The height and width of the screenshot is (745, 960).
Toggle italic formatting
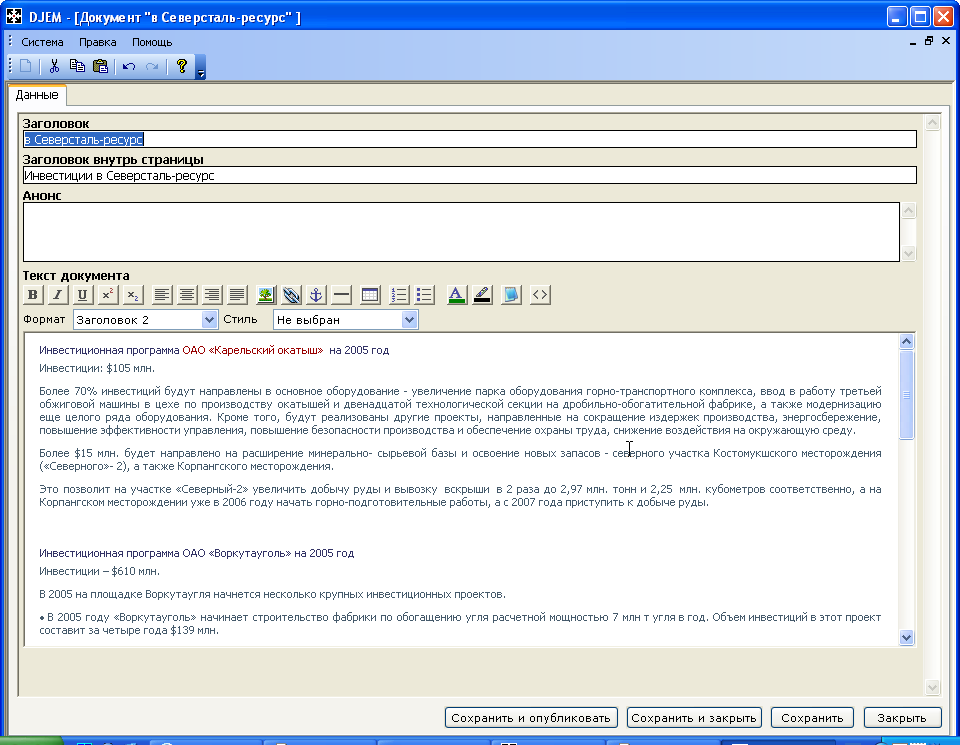click(x=58, y=295)
